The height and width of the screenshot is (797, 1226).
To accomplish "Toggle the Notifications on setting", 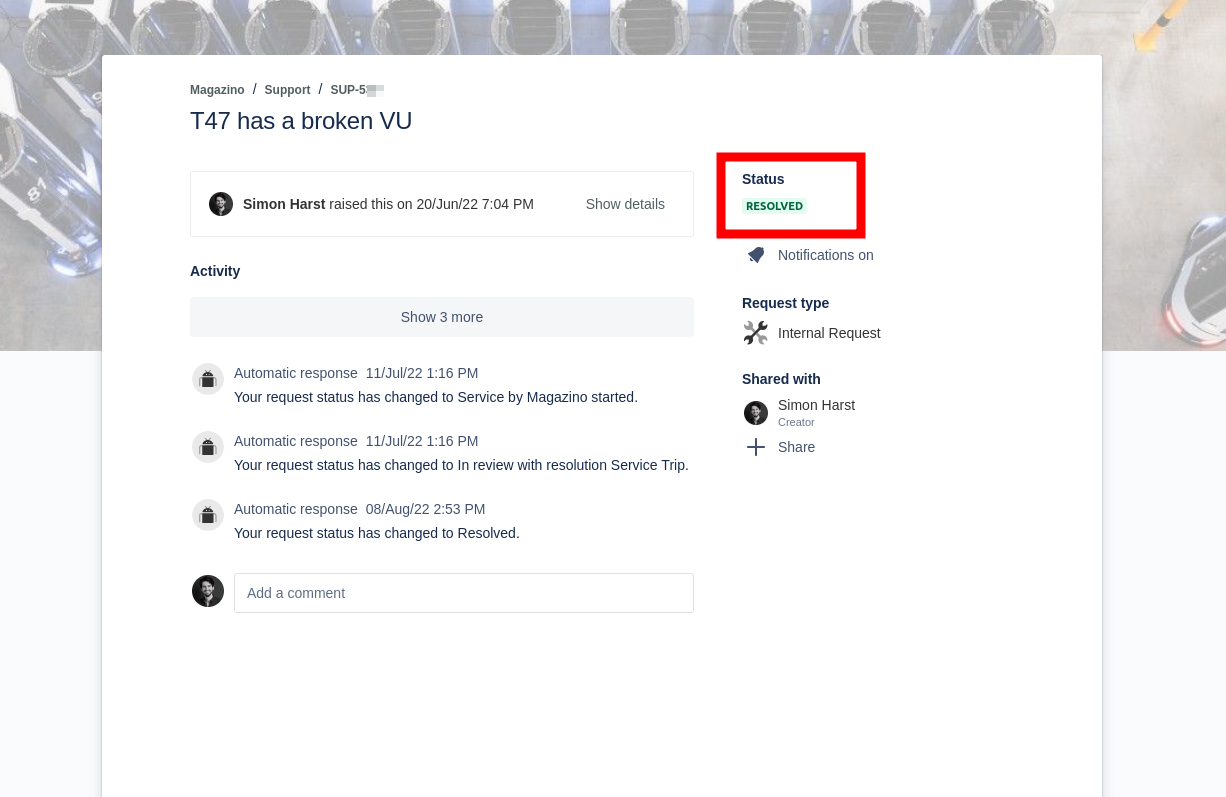I will tap(825, 255).
